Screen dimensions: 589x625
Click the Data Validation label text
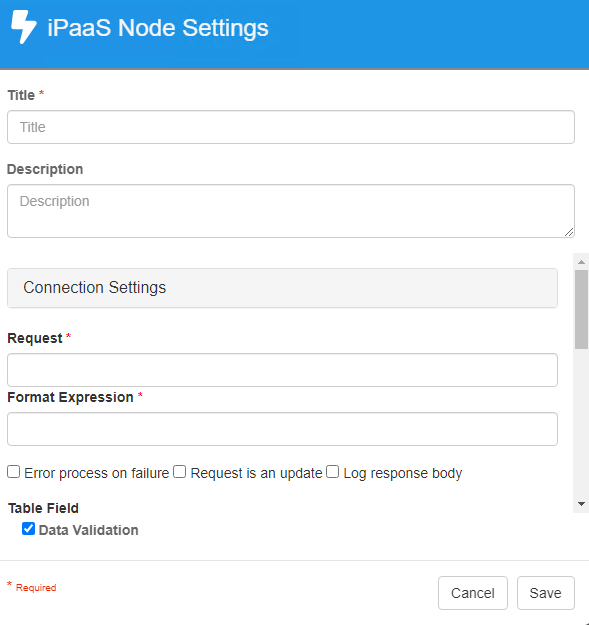click(x=88, y=530)
